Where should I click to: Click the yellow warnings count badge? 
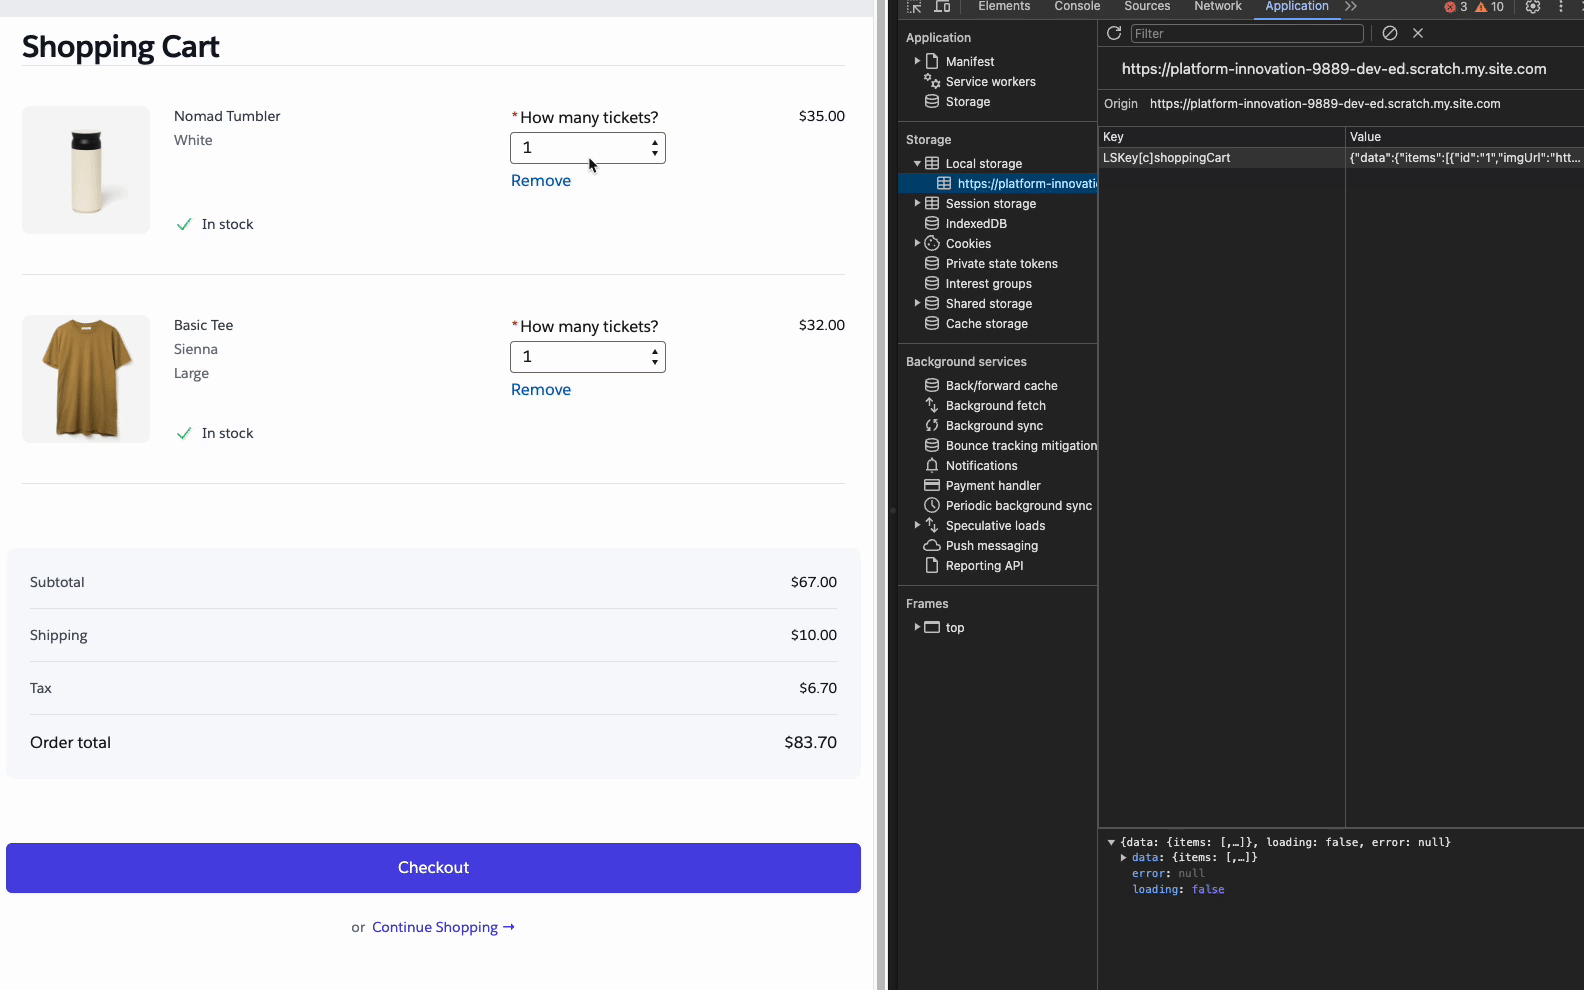tap(1490, 7)
